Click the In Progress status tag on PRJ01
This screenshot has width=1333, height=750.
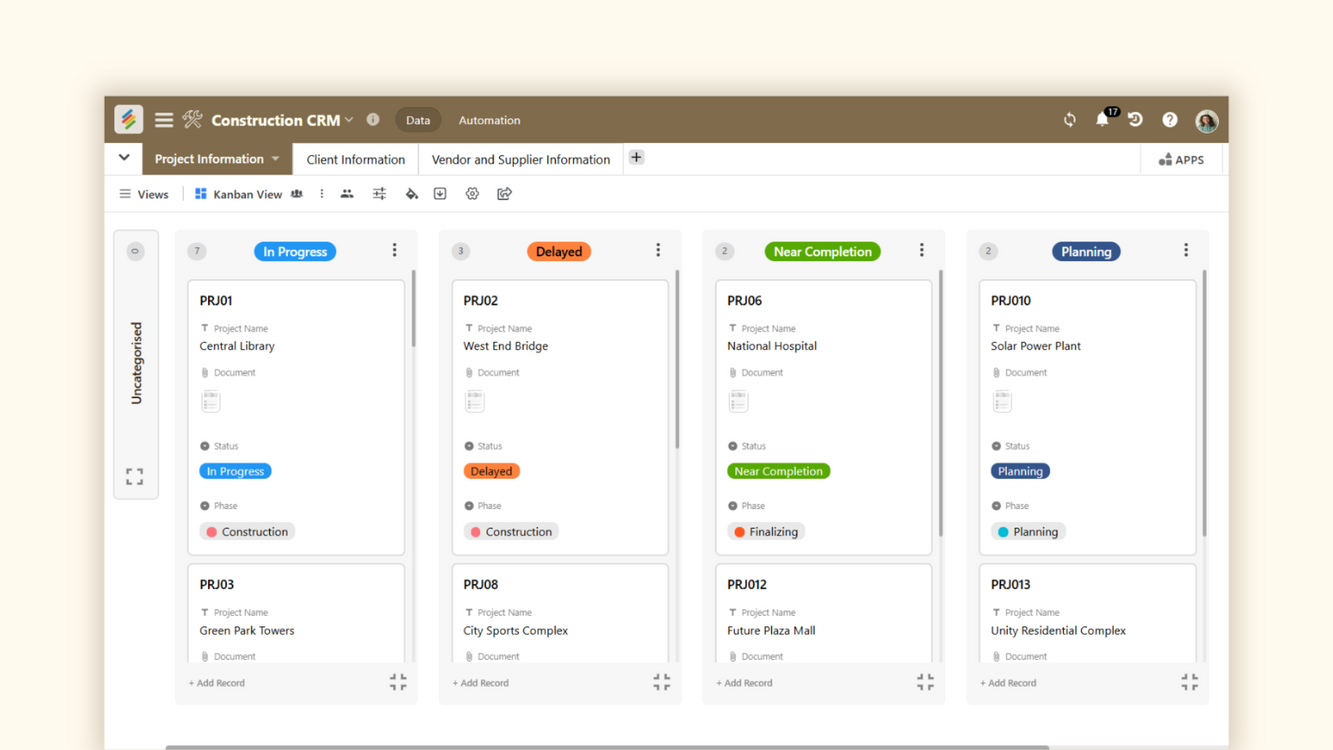(x=235, y=471)
